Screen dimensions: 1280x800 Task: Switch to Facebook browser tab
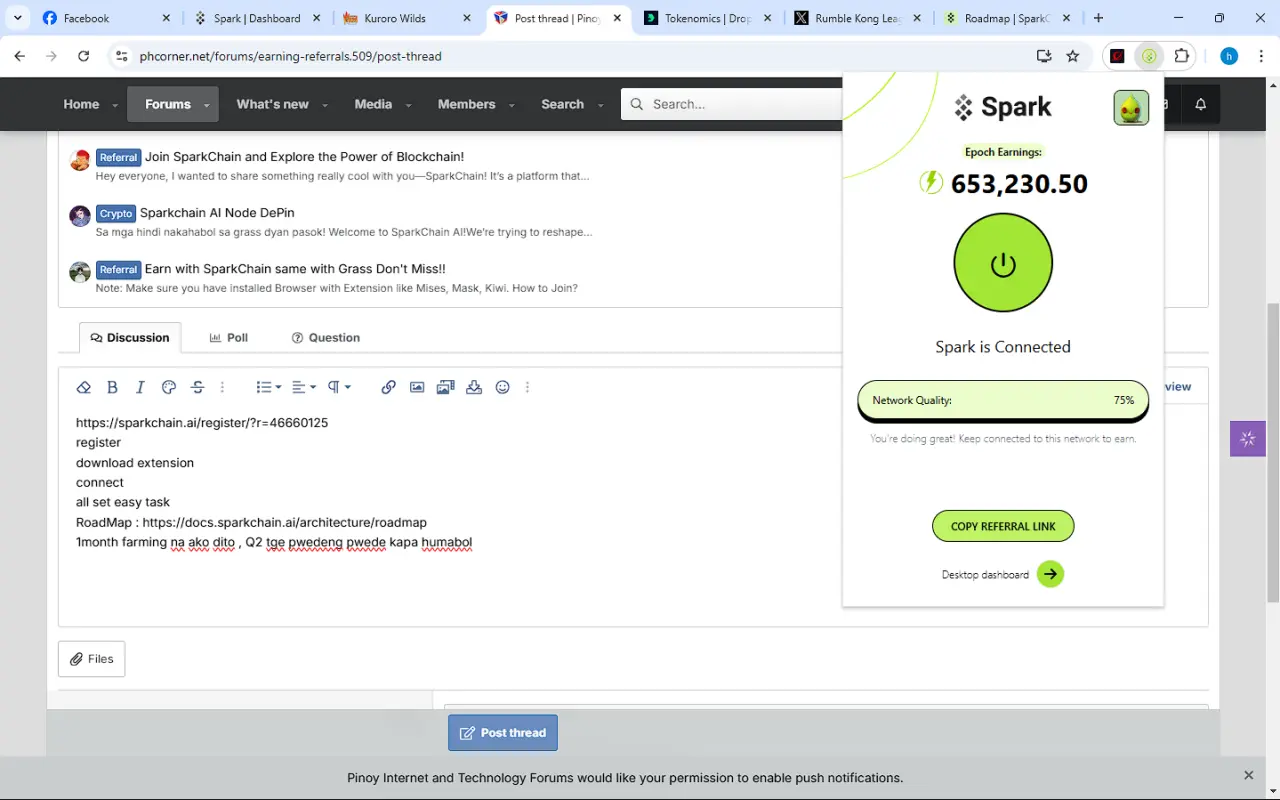pos(106,18)
